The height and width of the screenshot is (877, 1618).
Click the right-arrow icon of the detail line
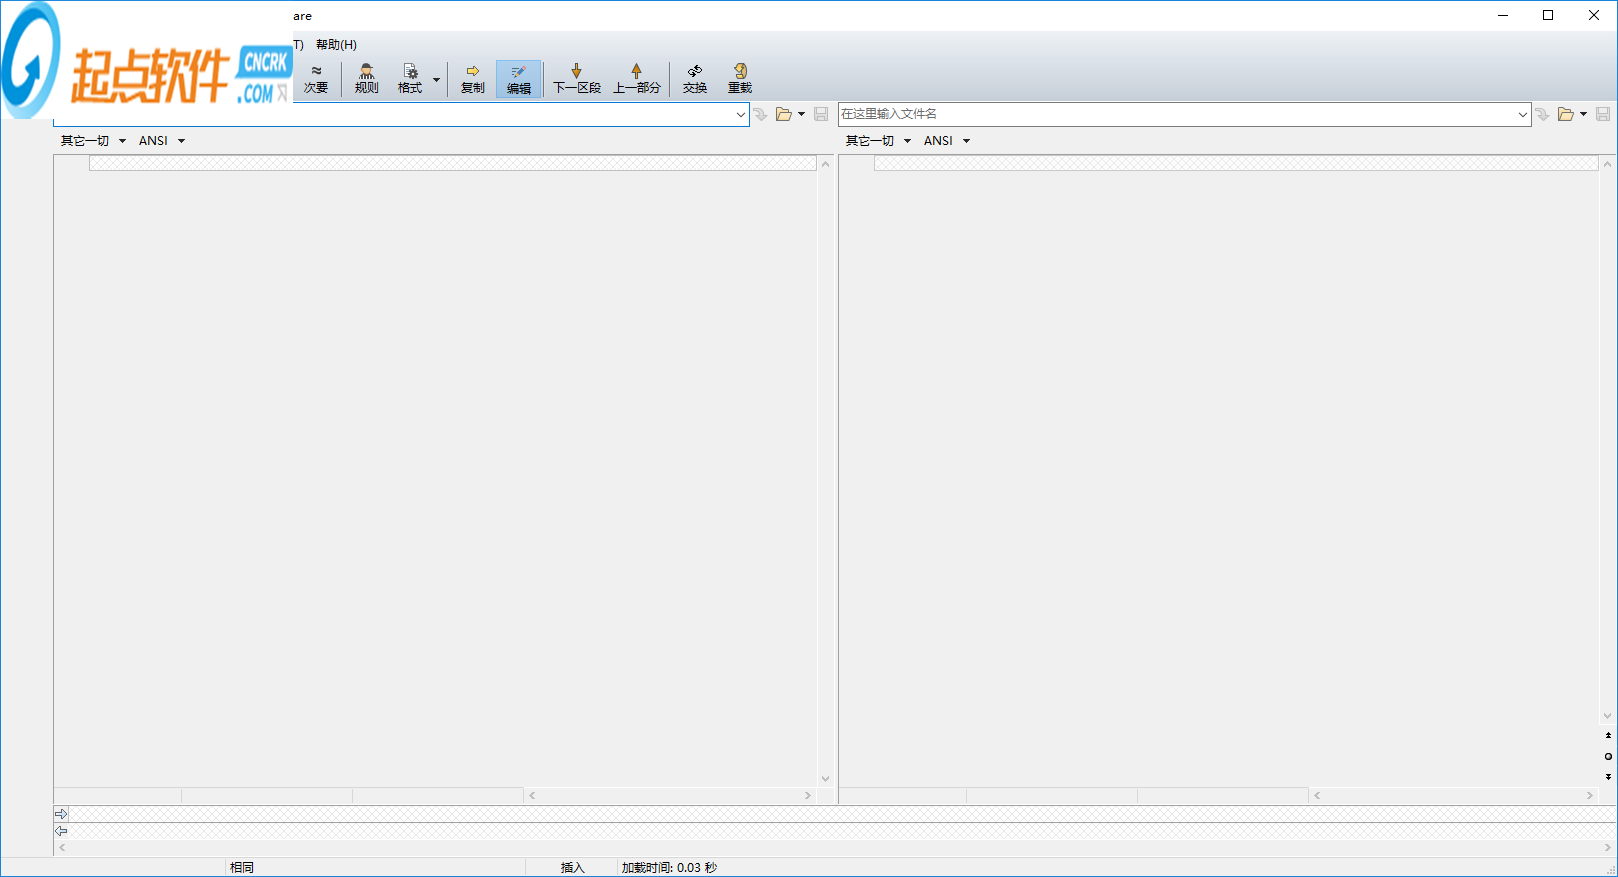(61, 814)
